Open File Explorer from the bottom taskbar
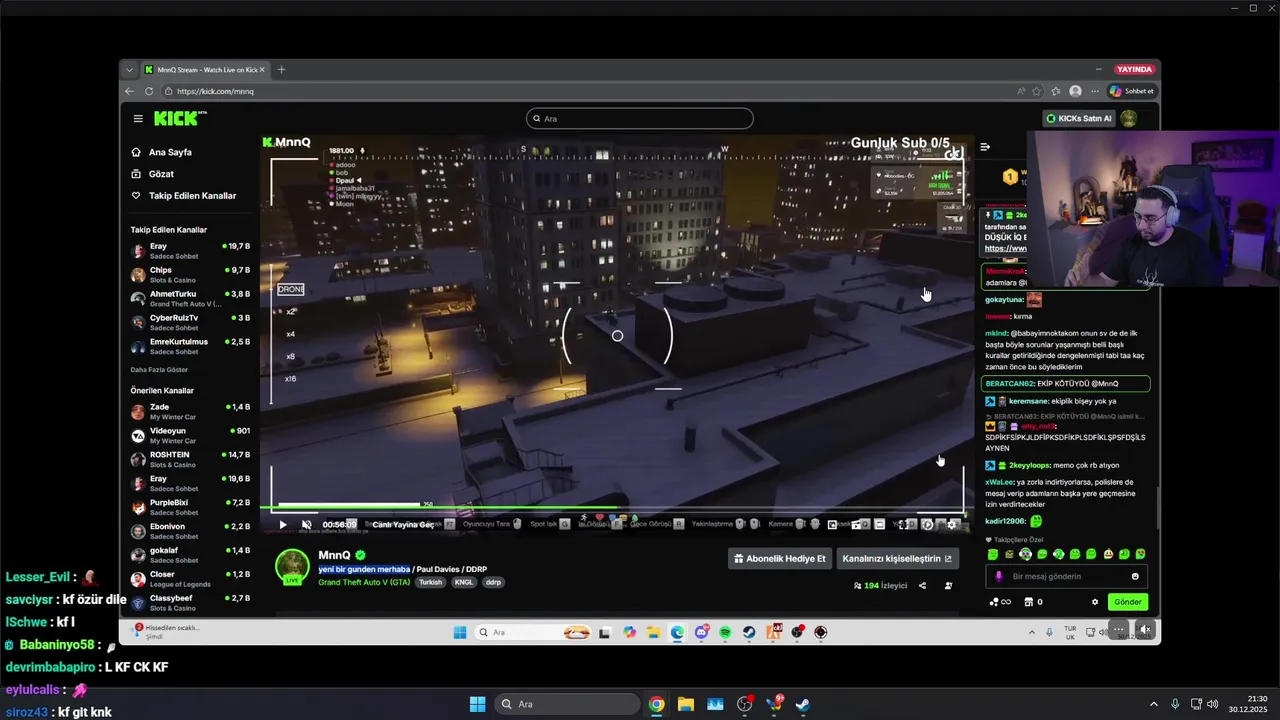 click(686, 704)
